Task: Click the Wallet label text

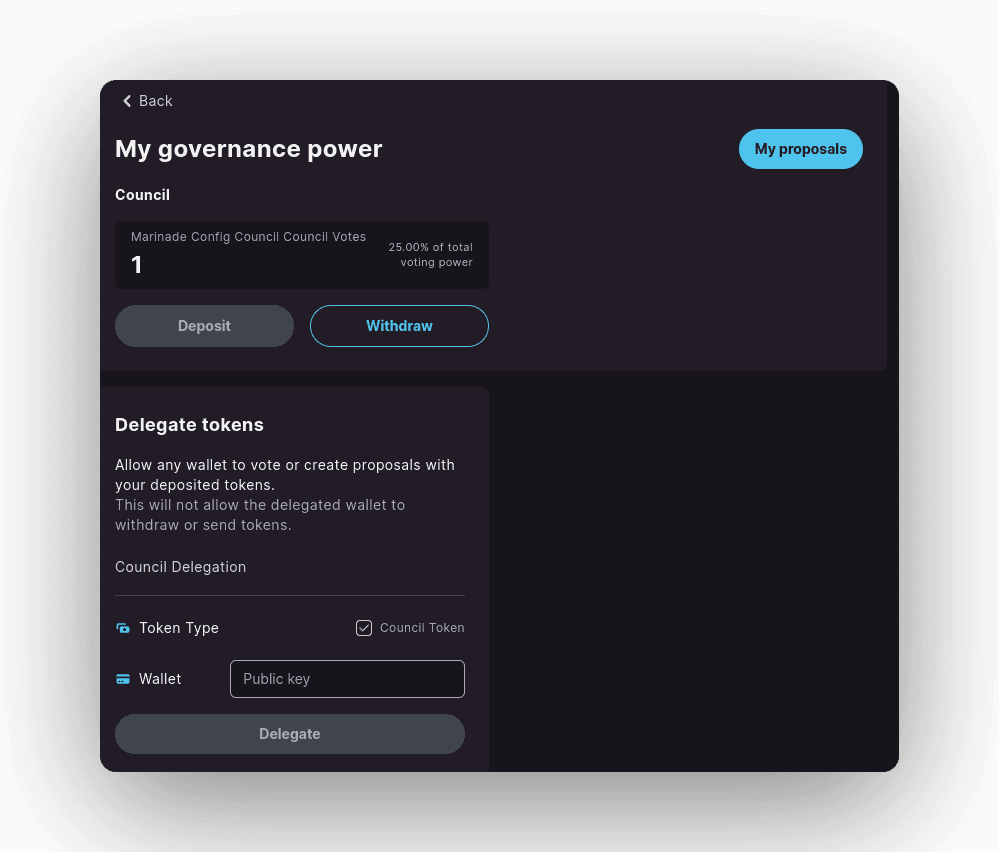Action: click(x=160, y=679)
